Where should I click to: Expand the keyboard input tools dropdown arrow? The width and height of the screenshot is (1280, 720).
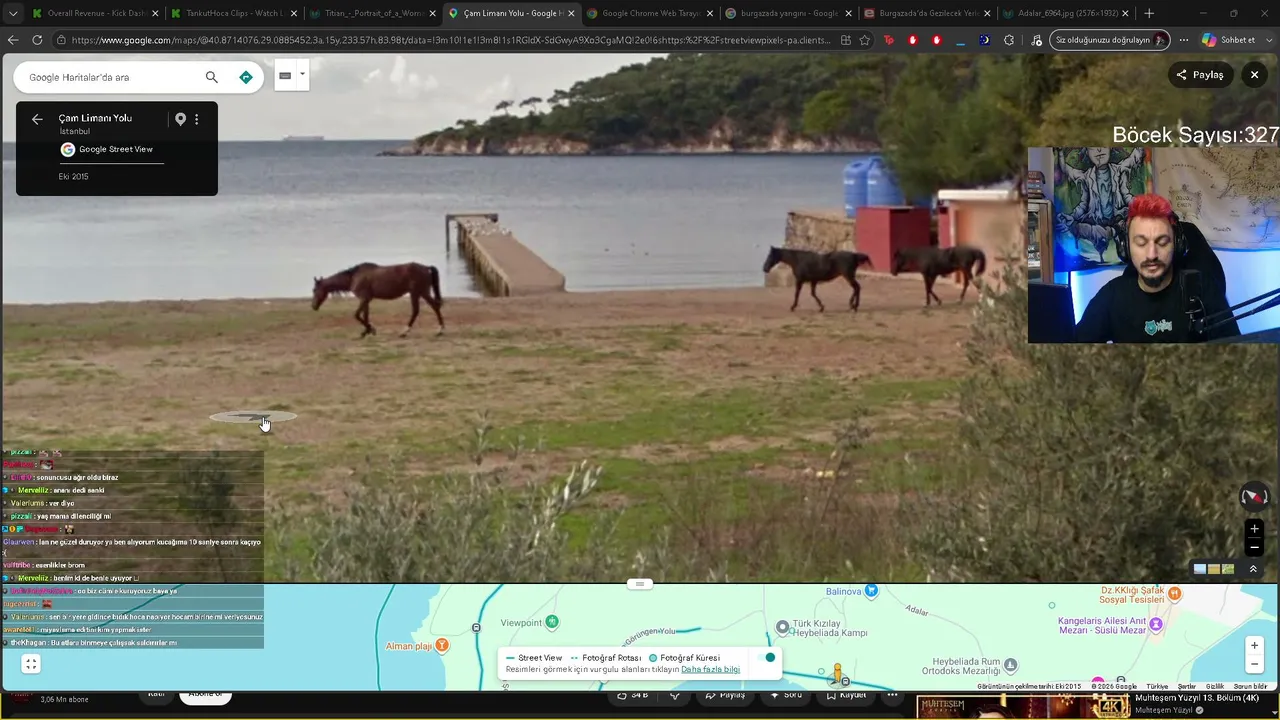(x=302, y=74)
